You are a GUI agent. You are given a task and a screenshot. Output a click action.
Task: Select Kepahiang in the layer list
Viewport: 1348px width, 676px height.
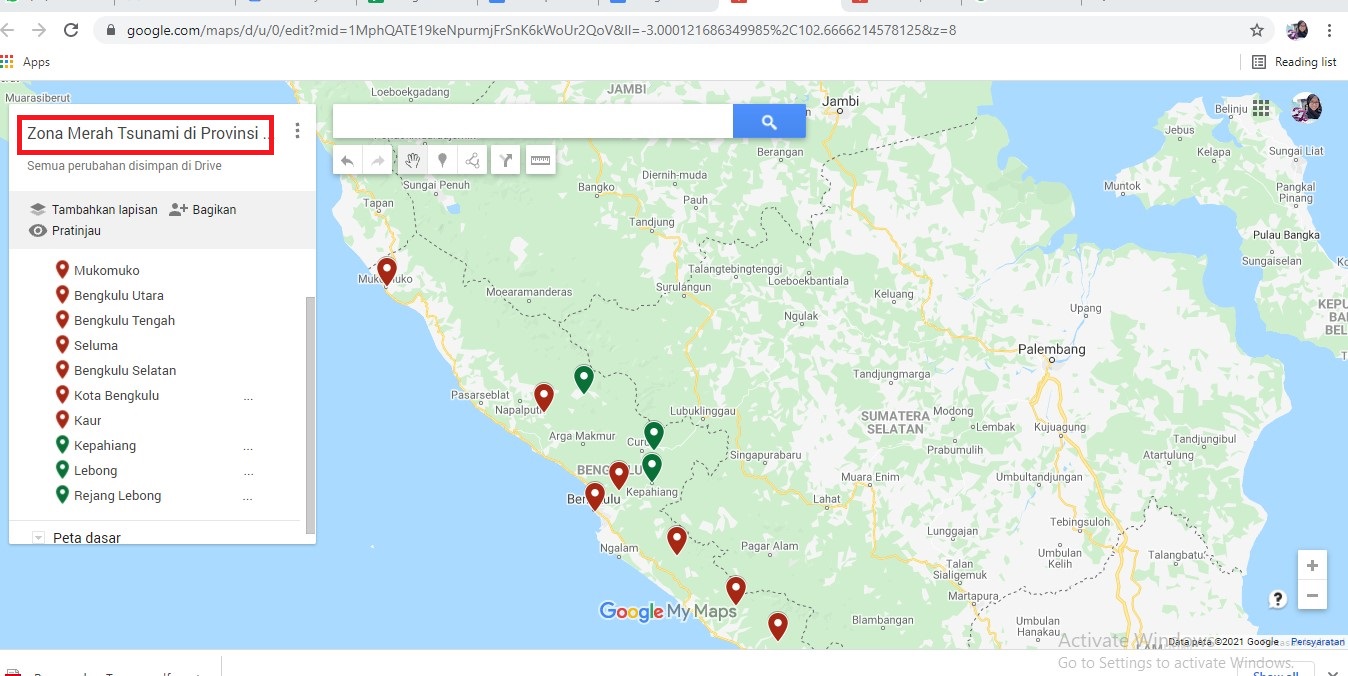pos(104,446)
